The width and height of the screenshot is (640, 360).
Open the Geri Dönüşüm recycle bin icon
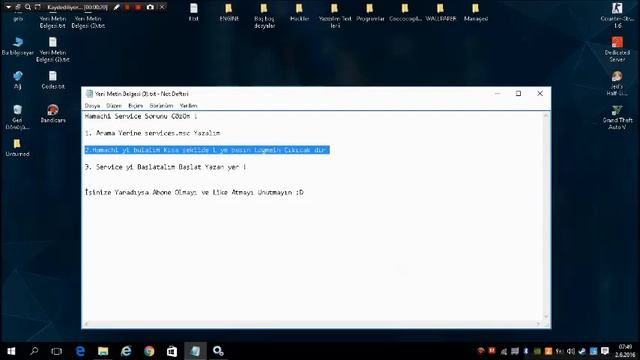pos(18,117)
